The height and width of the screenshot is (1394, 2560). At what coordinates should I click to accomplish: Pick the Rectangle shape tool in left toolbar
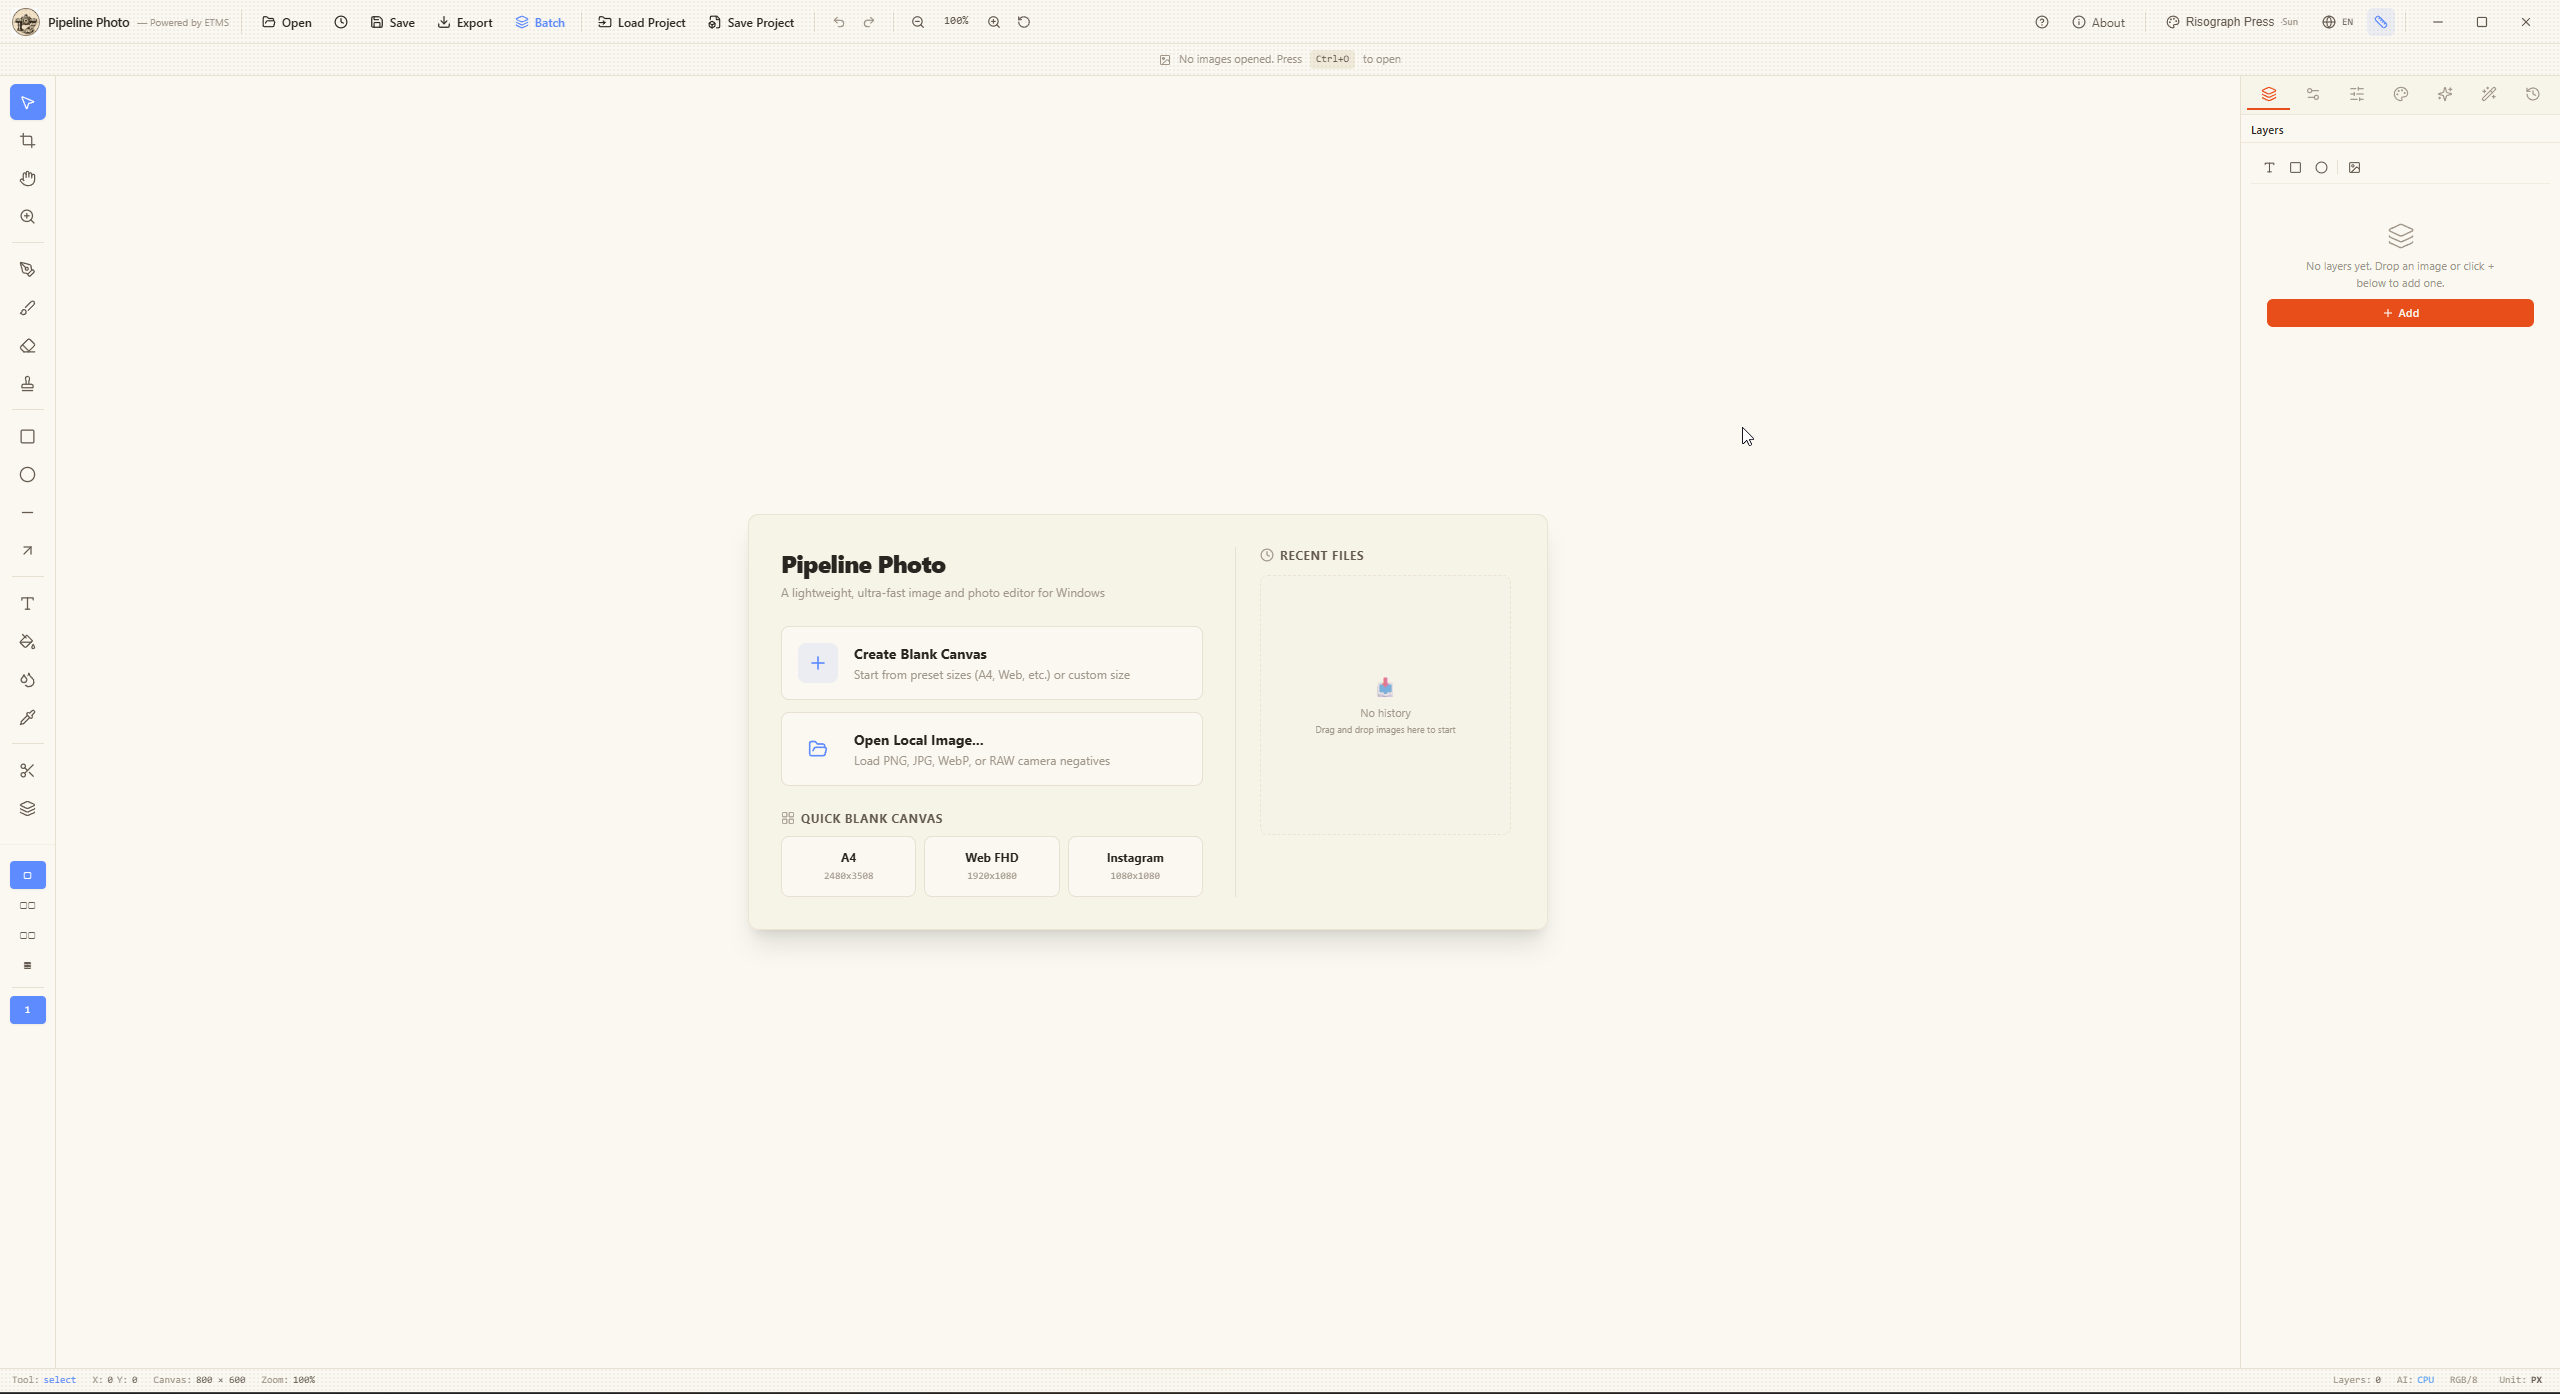(x=28, y=437)
